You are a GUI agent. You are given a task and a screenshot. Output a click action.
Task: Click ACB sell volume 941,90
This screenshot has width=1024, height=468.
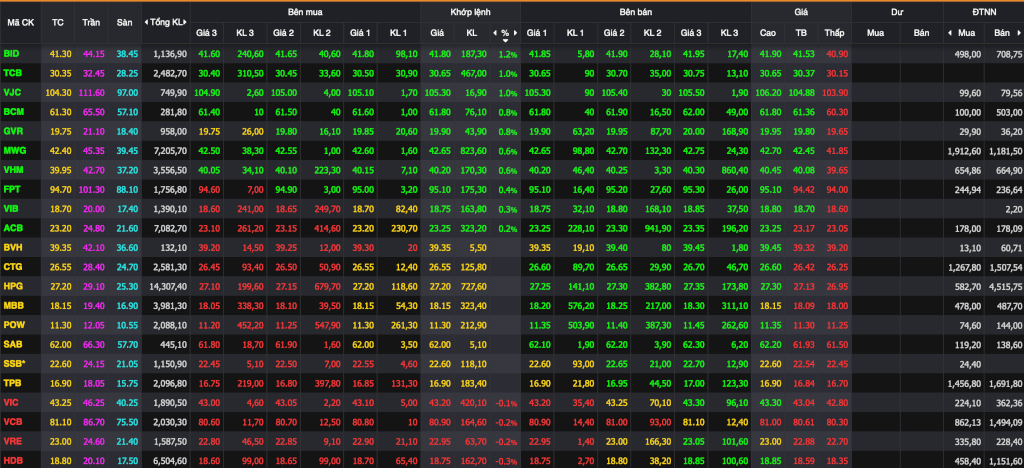click(x=656, y=228)
